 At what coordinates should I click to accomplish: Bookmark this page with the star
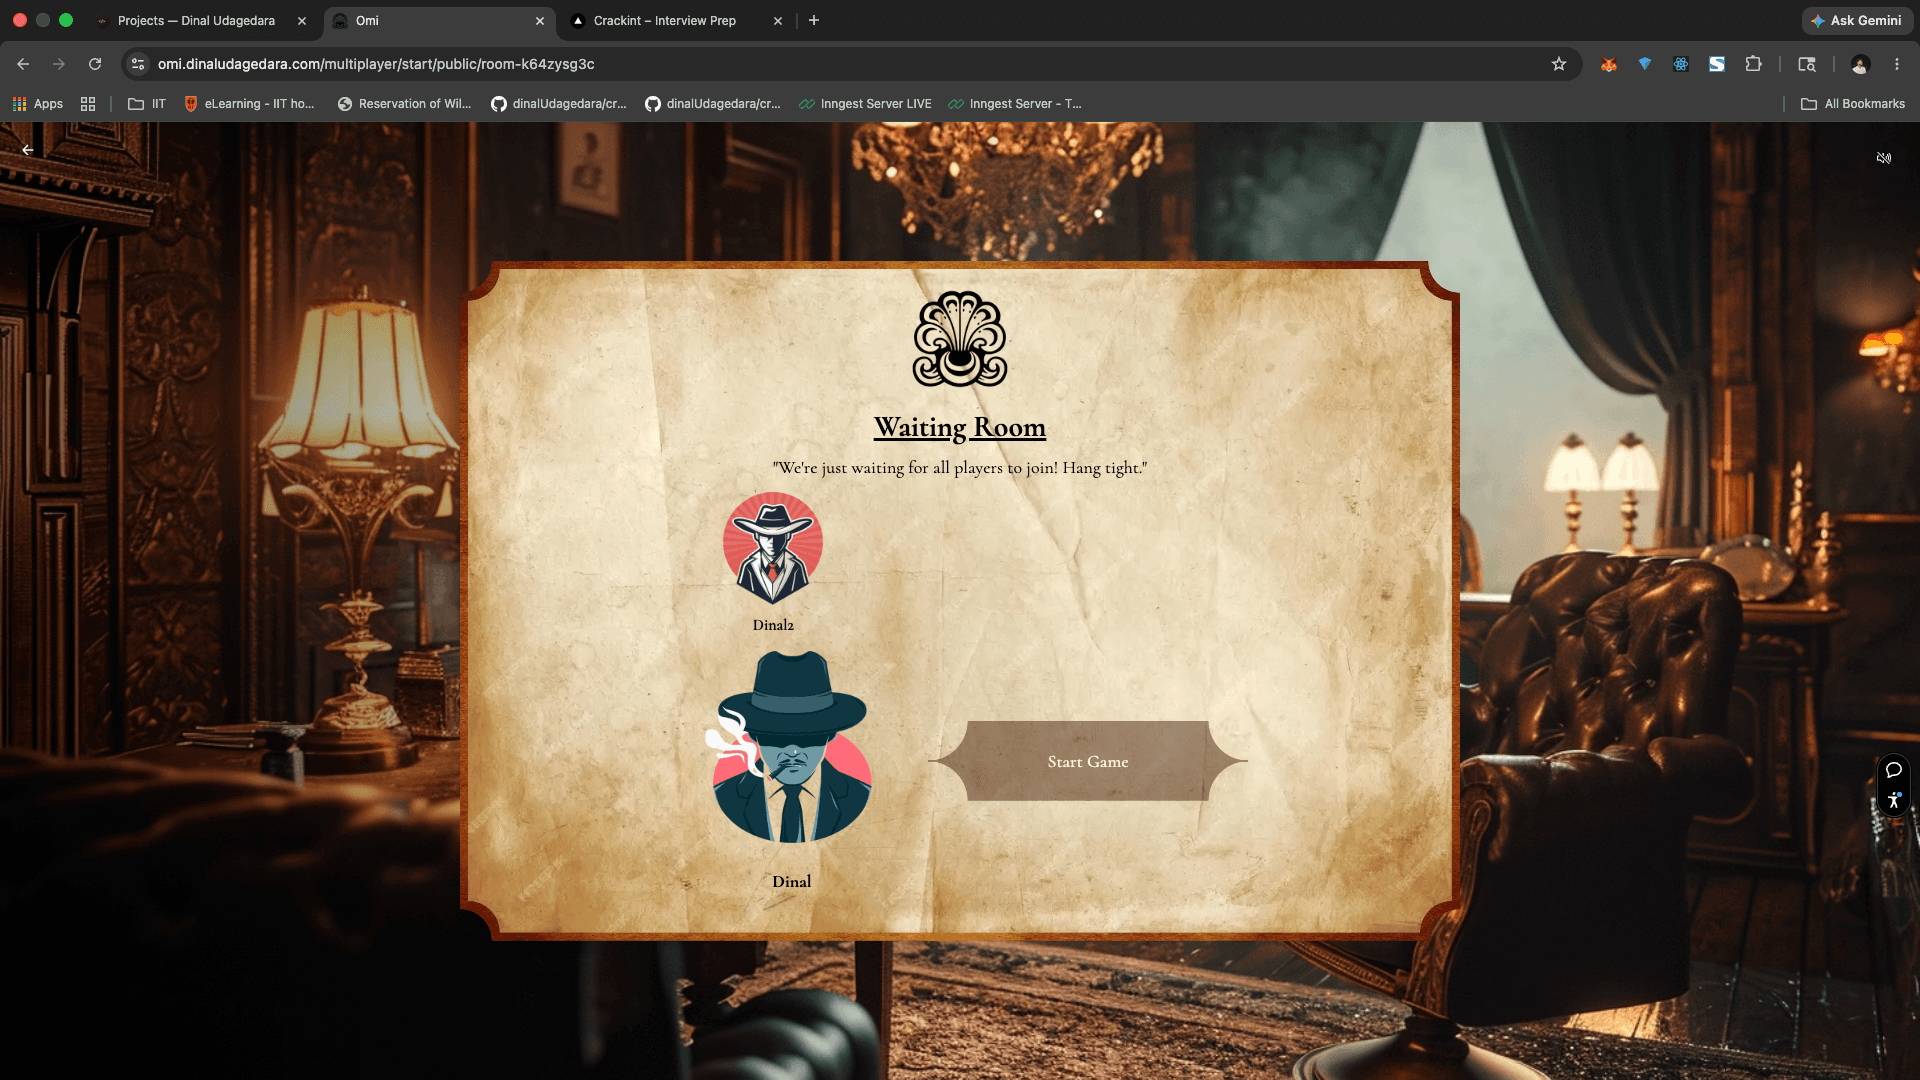coord(1559,64)
